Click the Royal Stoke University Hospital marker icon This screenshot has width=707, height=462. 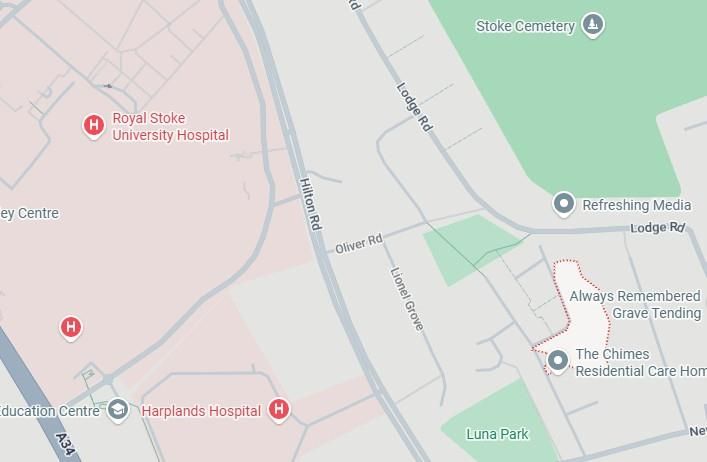click(x=93, y=126)
